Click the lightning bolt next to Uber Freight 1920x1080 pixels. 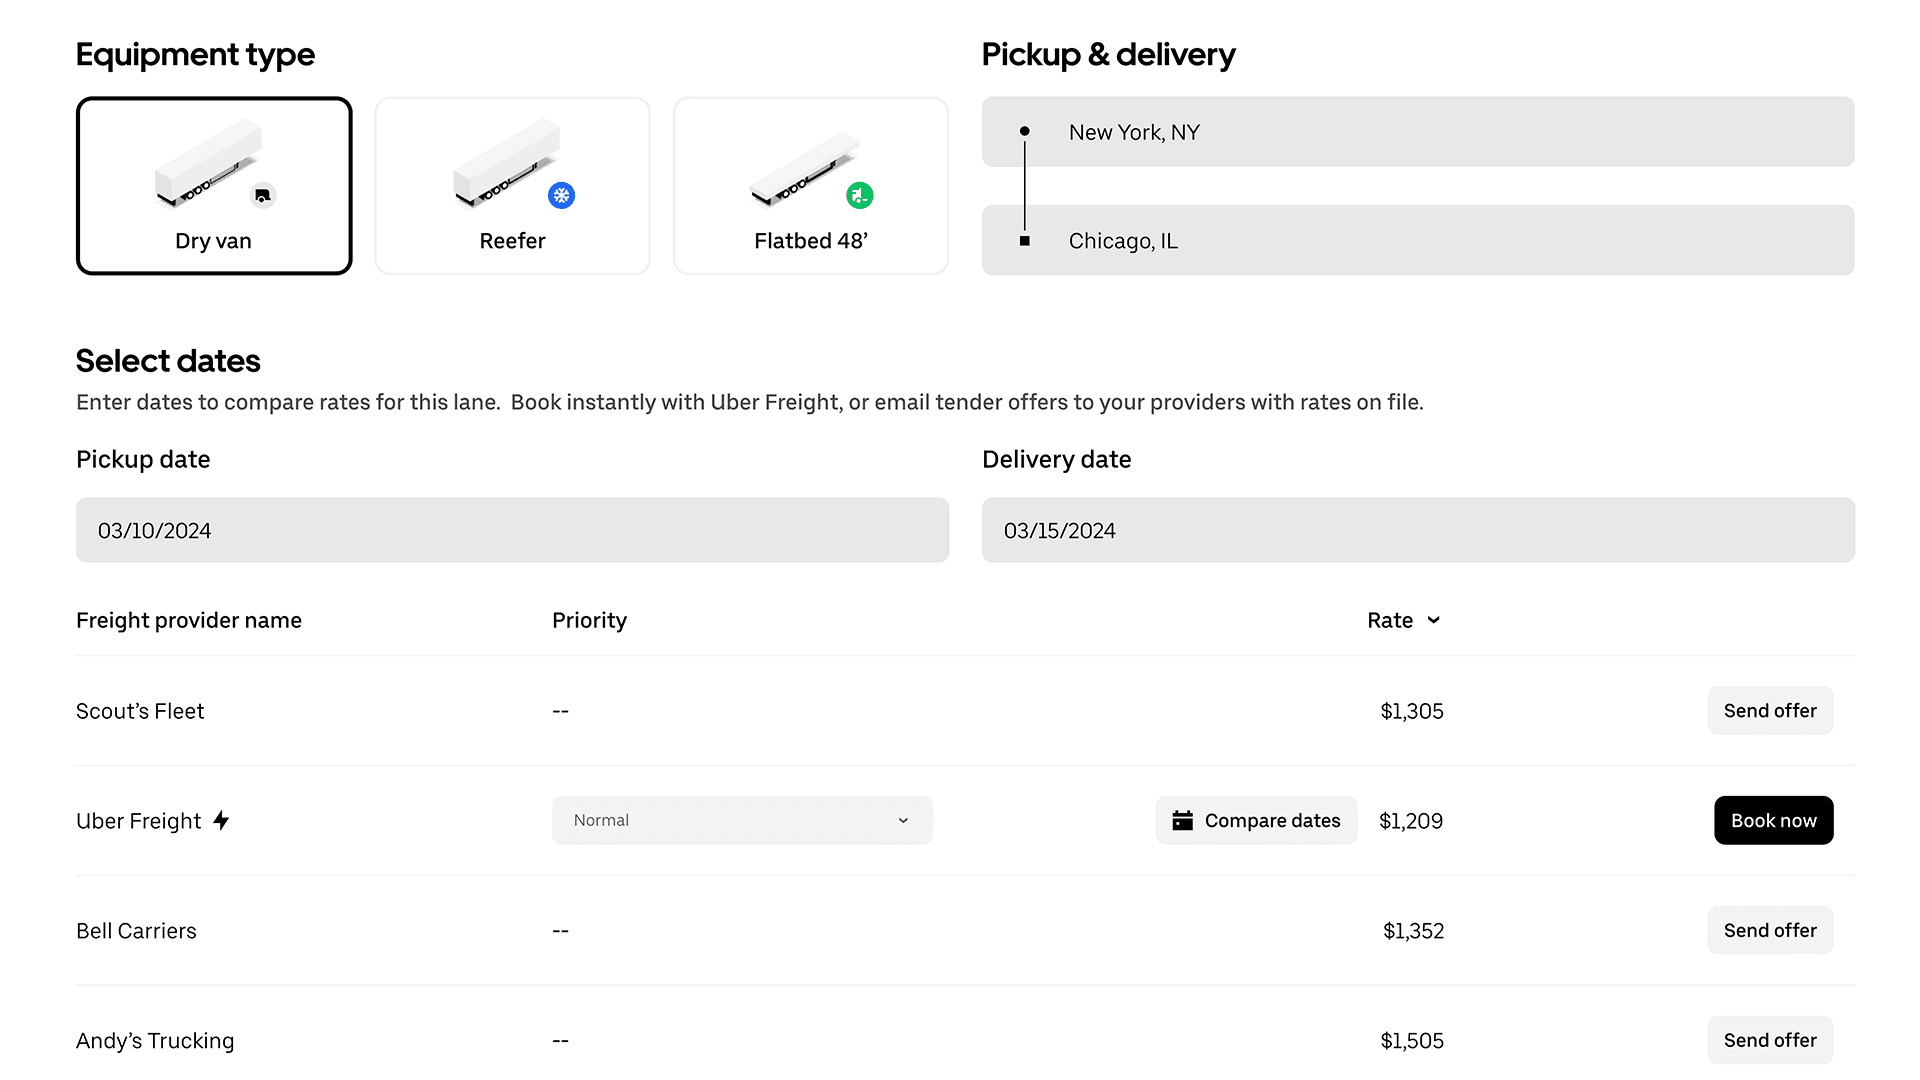tap(221, 820)
